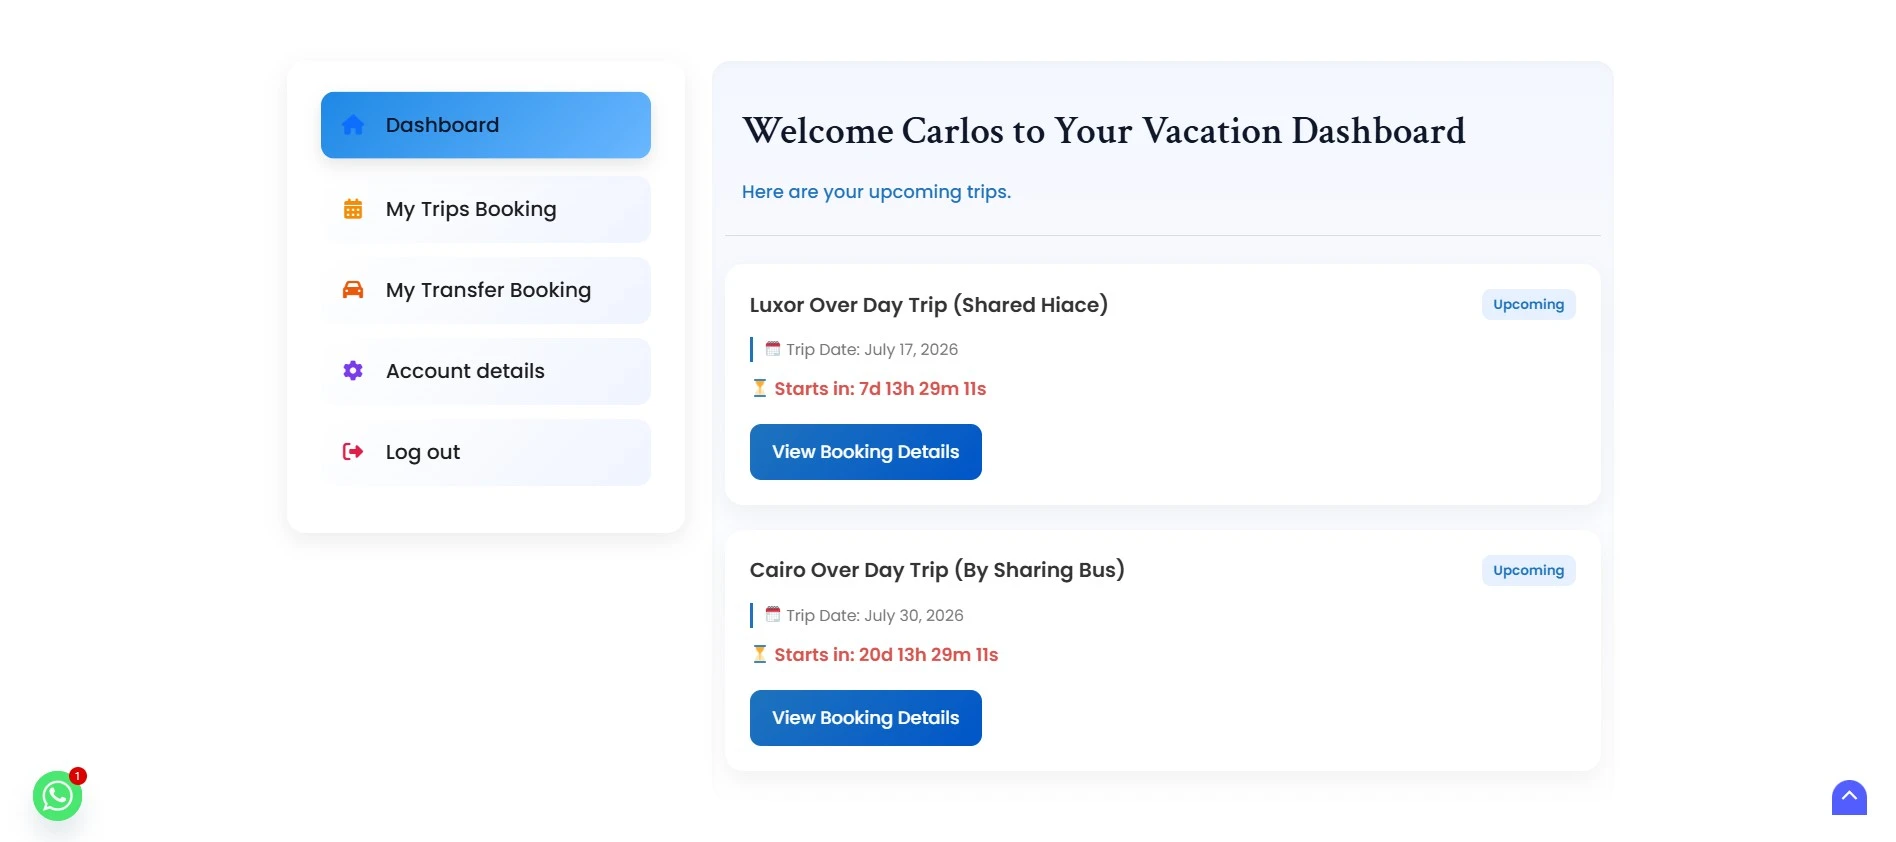Click the scroll-to-top arrow button
The image size is (1896, 842).
coord(1849,798)
